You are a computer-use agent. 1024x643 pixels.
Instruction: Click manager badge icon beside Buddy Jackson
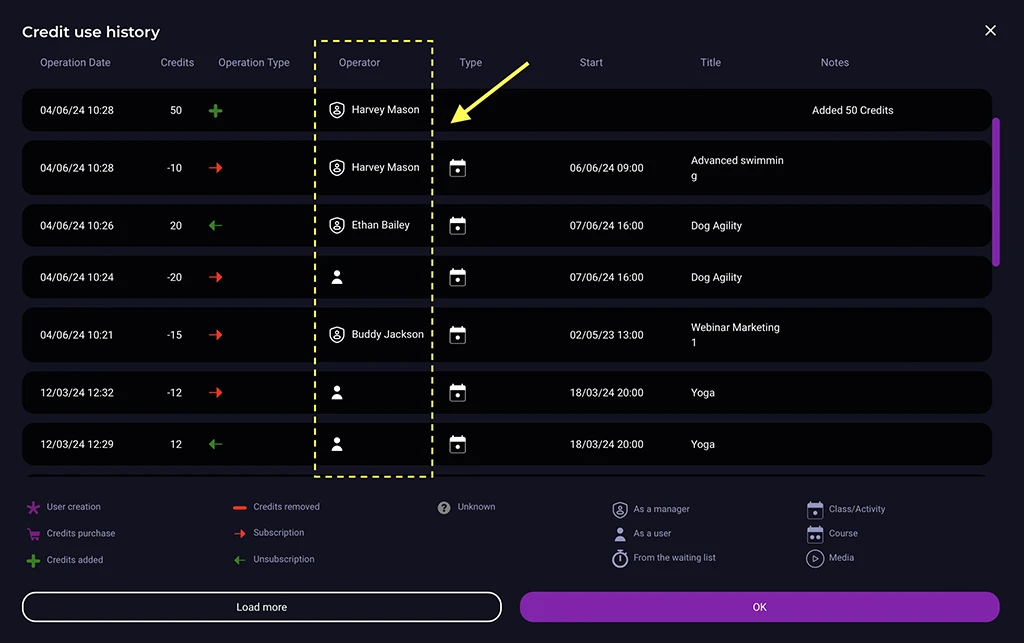(x=337, y=335)
